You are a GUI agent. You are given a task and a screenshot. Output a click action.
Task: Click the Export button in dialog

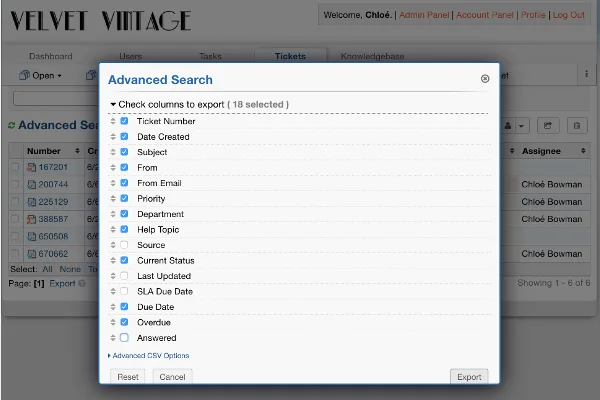pyautogui.click(x=469, y=377)
